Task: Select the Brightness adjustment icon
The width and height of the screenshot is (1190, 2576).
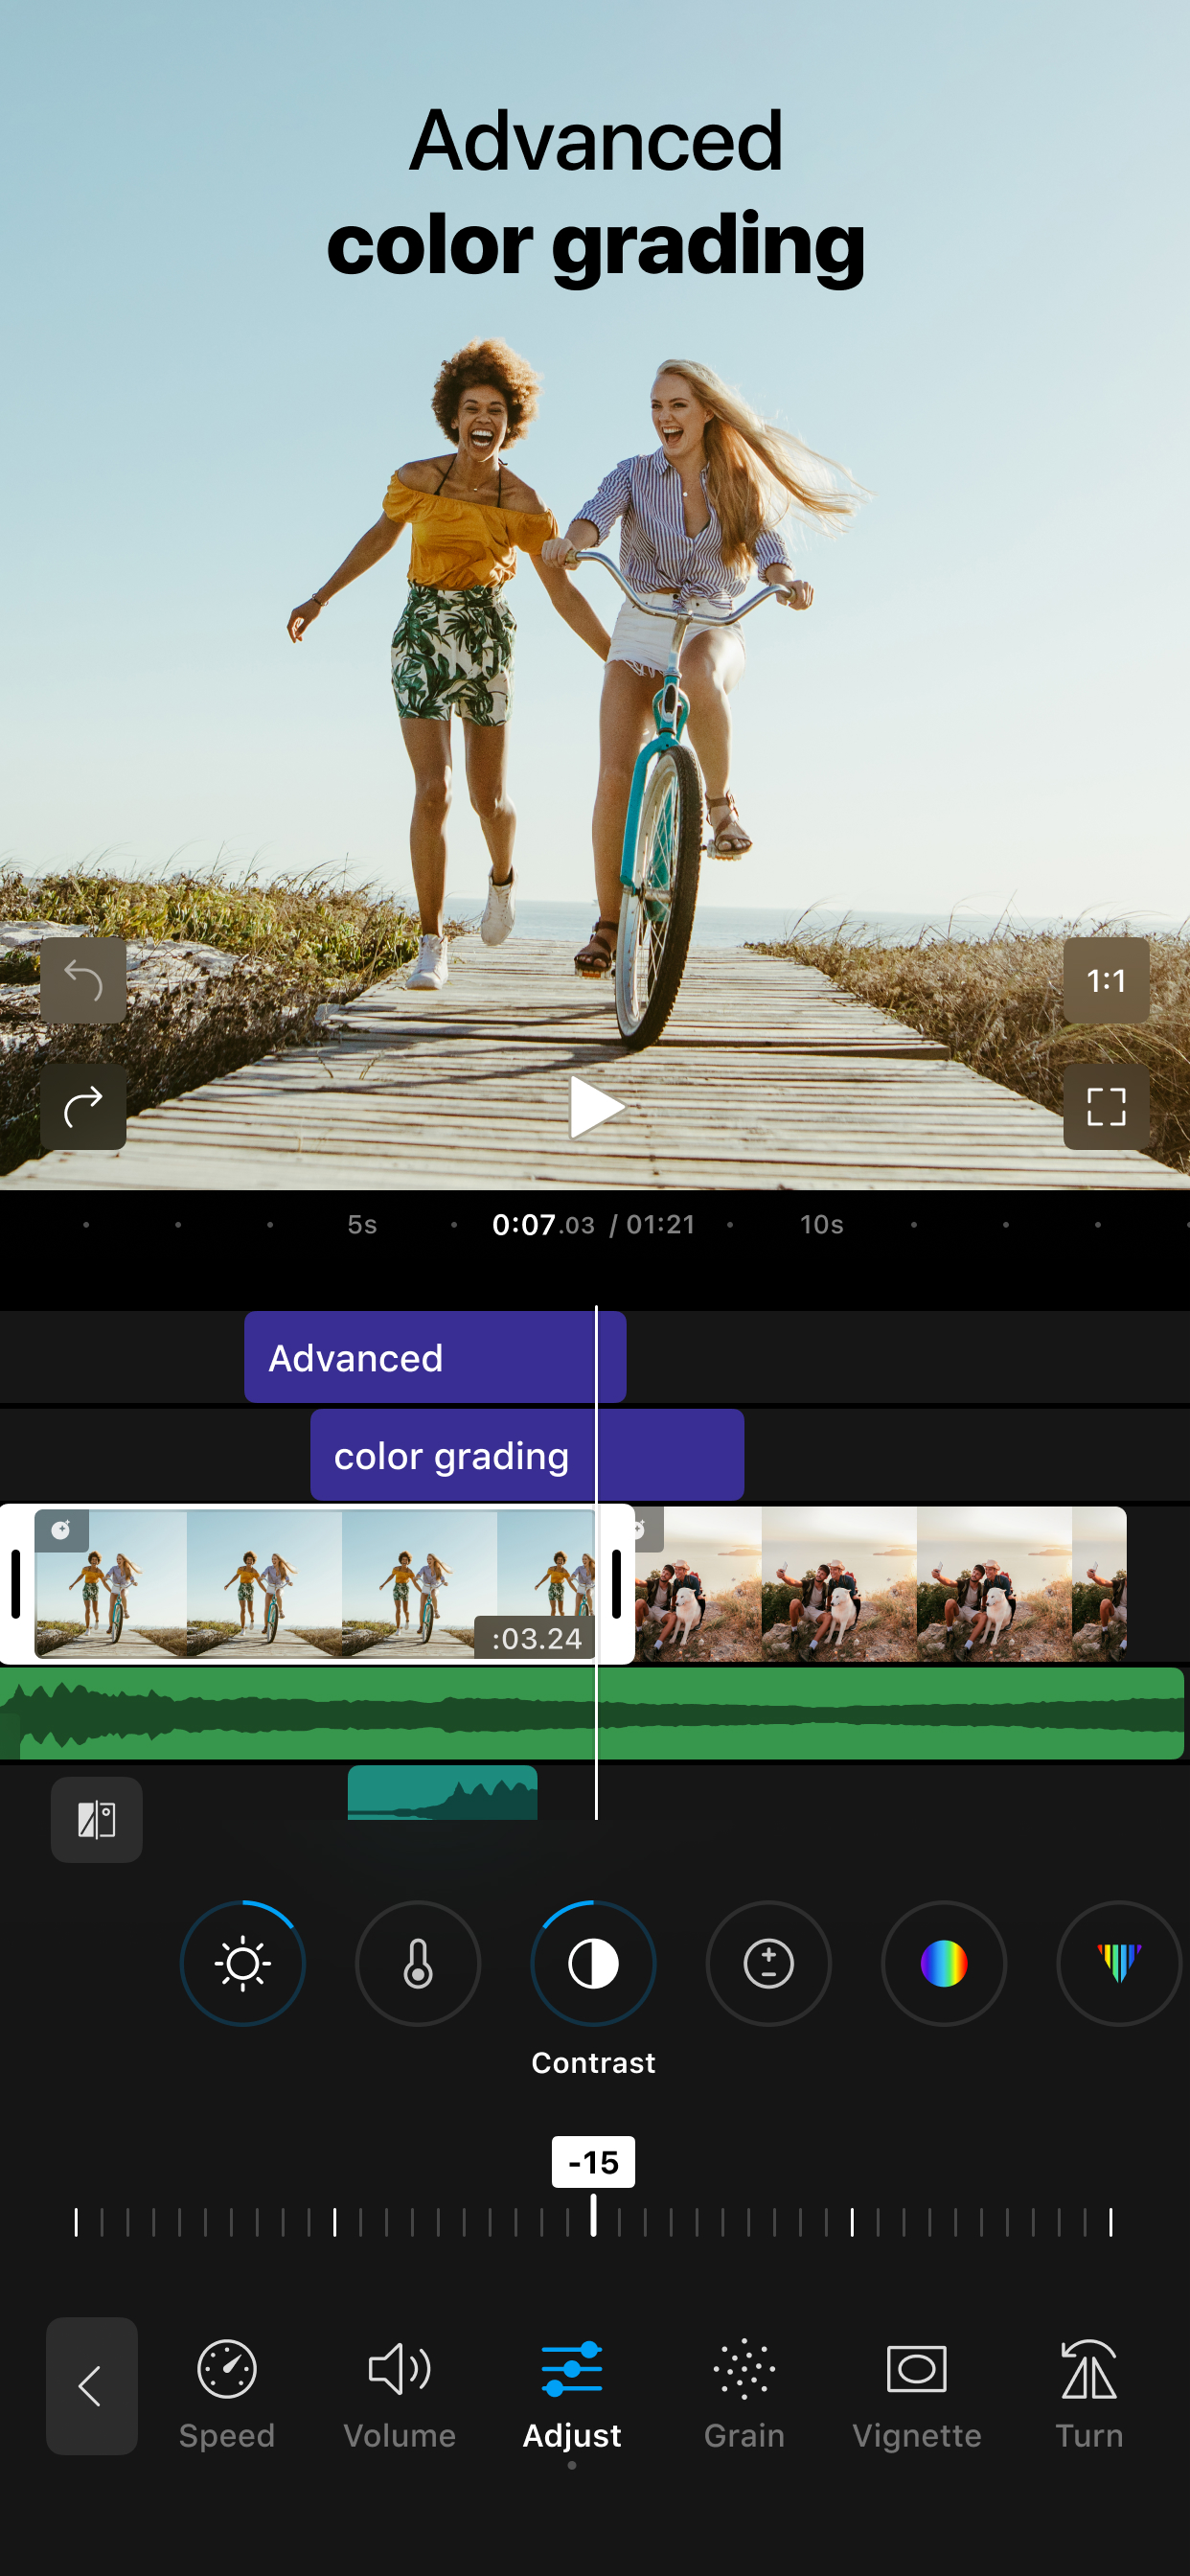Action: [x=243, y=1963]
